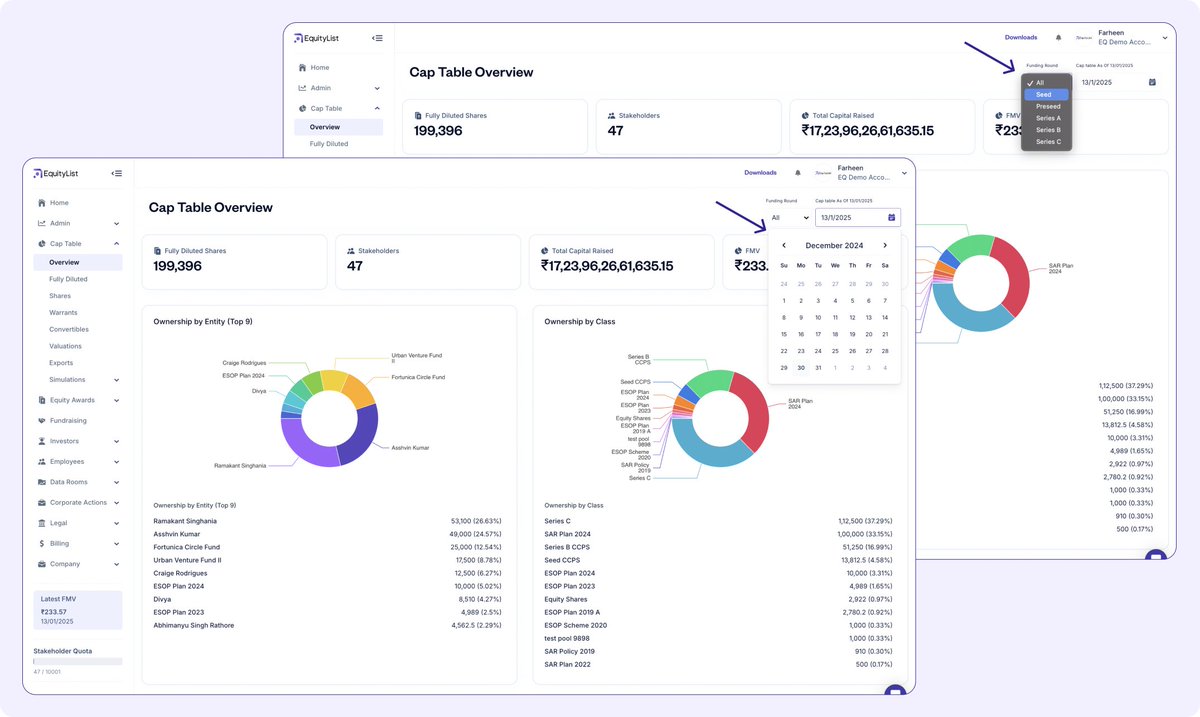Collapse the Cap Table section chevron
Screen dimensions: 1200x717
pos(117,243)
